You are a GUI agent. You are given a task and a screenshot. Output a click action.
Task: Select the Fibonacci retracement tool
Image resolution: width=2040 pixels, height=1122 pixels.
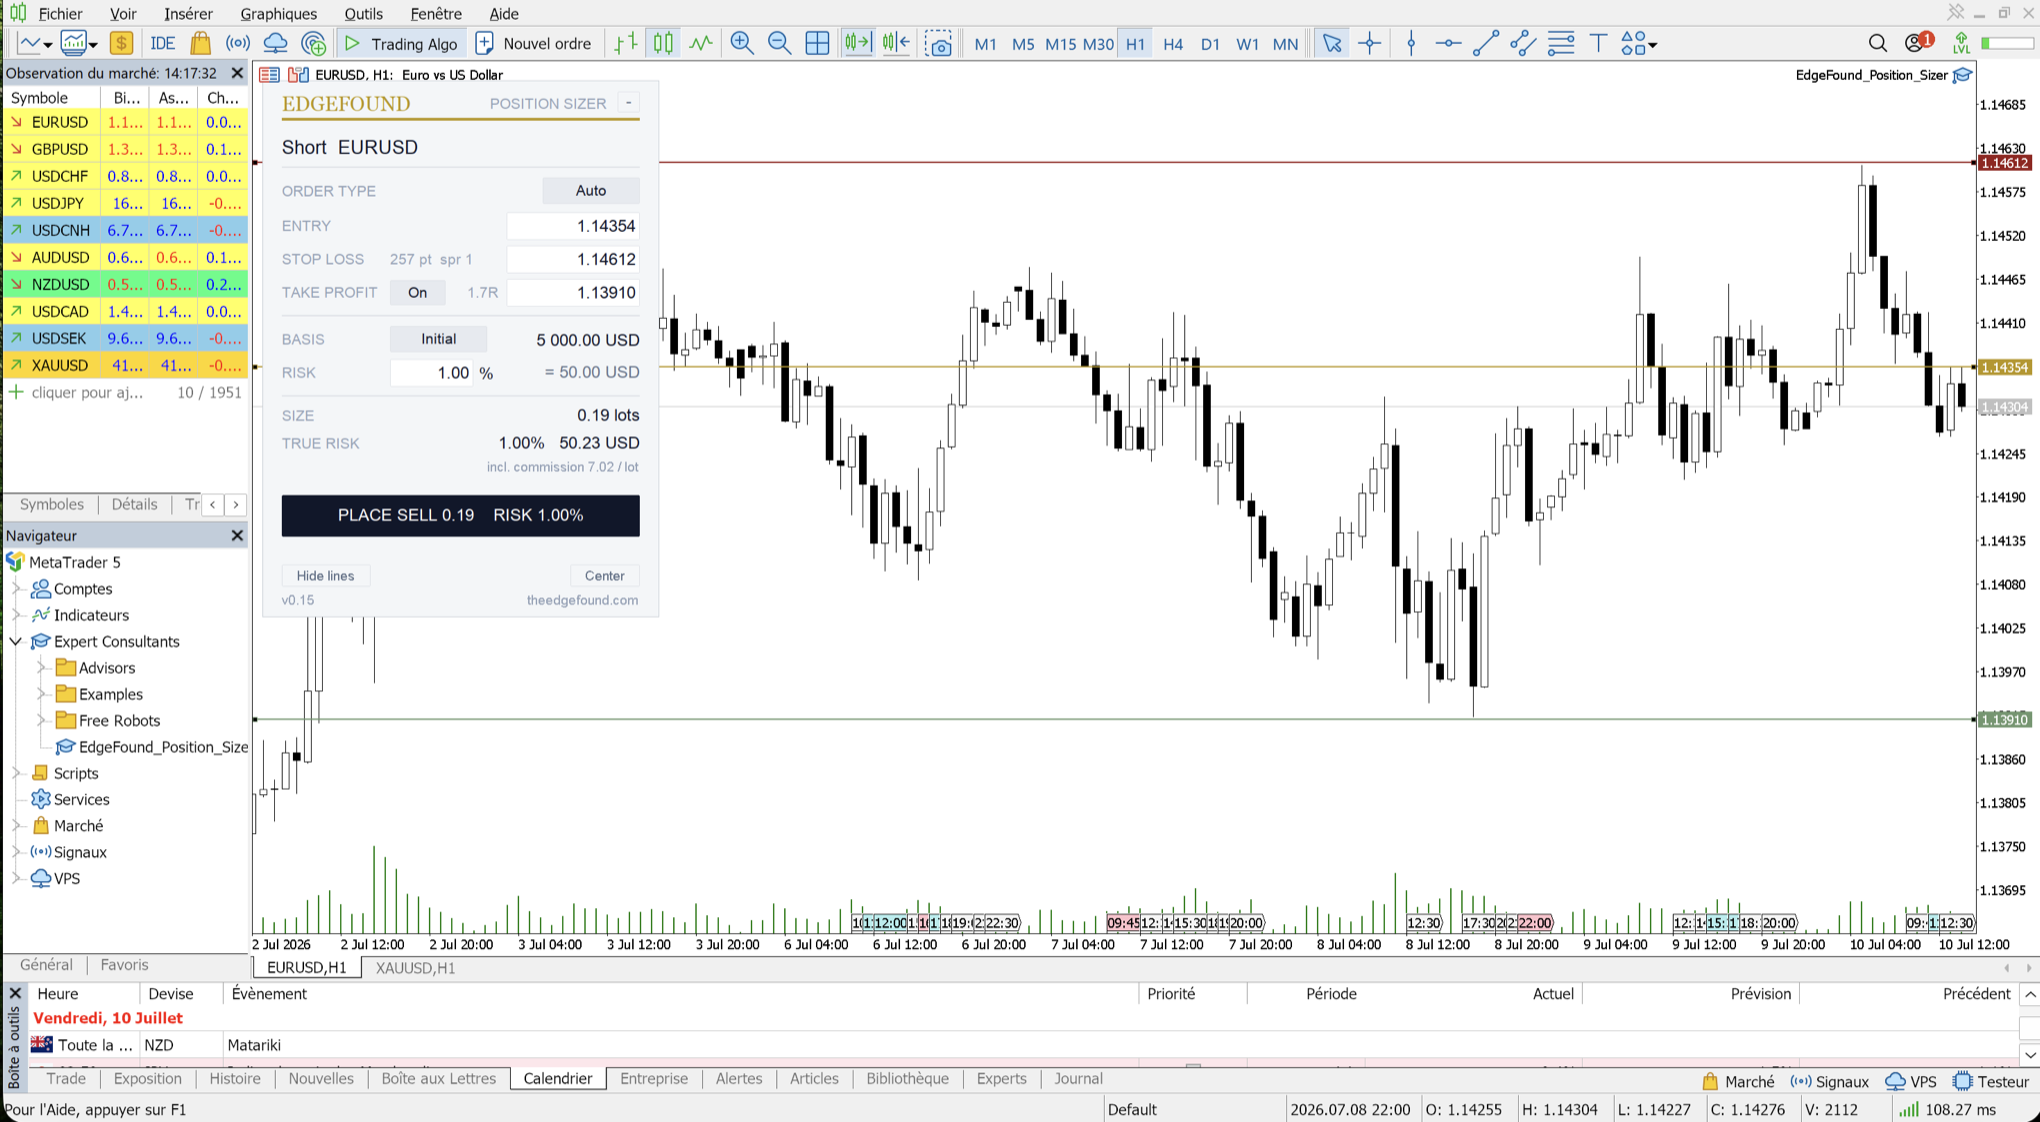click(x=1561, y=43)
